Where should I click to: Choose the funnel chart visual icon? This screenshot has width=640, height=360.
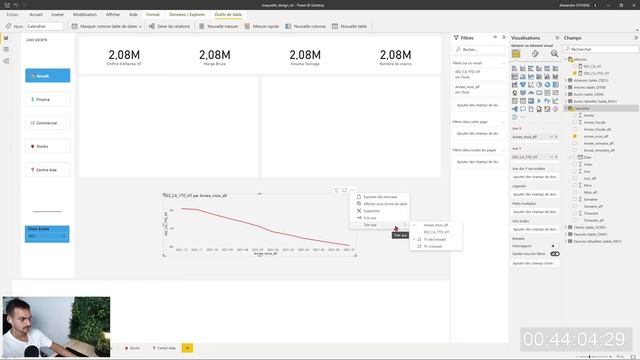click(x=523, y=84)
